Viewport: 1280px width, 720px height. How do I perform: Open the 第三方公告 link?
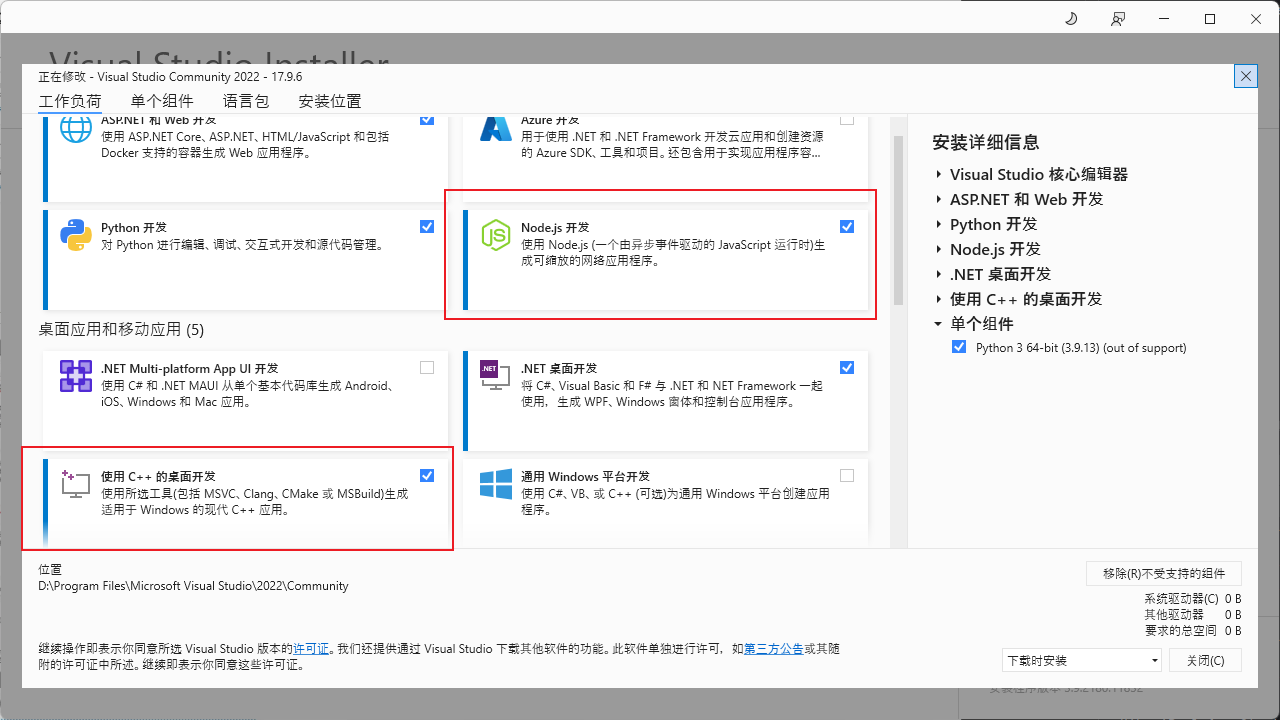(774, 648)
